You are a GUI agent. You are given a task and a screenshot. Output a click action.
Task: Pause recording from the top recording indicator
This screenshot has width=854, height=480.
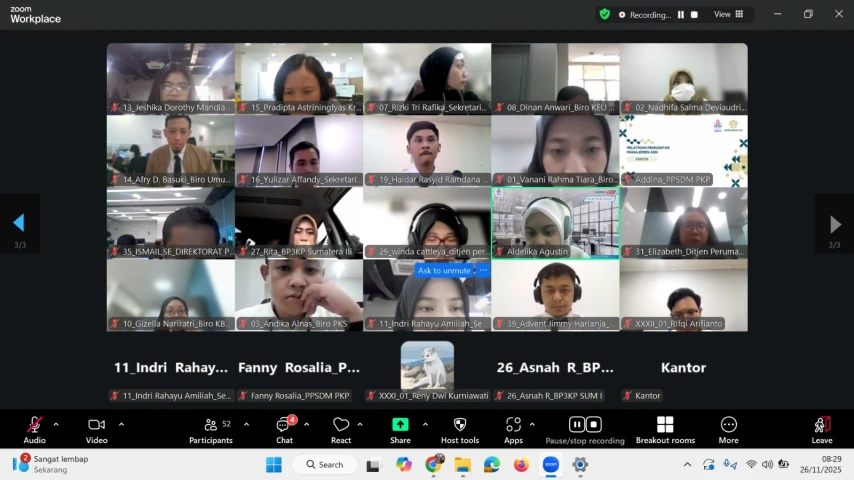coord(681,15)
